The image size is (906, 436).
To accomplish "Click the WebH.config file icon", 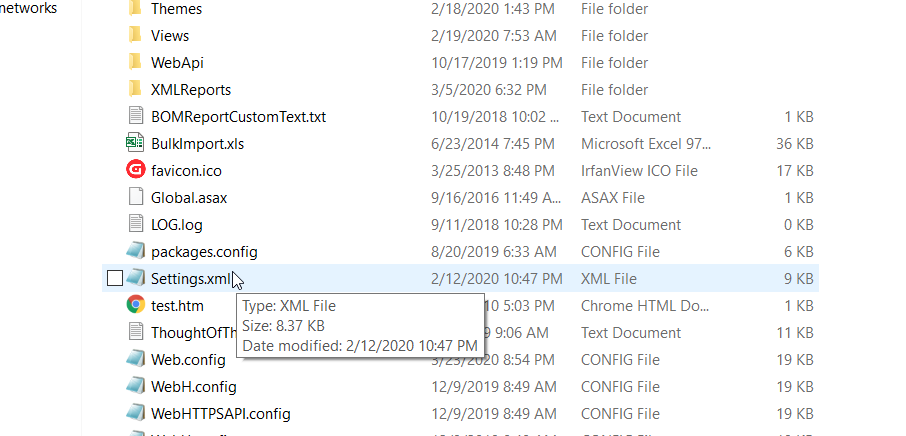I will coord(135,387).
